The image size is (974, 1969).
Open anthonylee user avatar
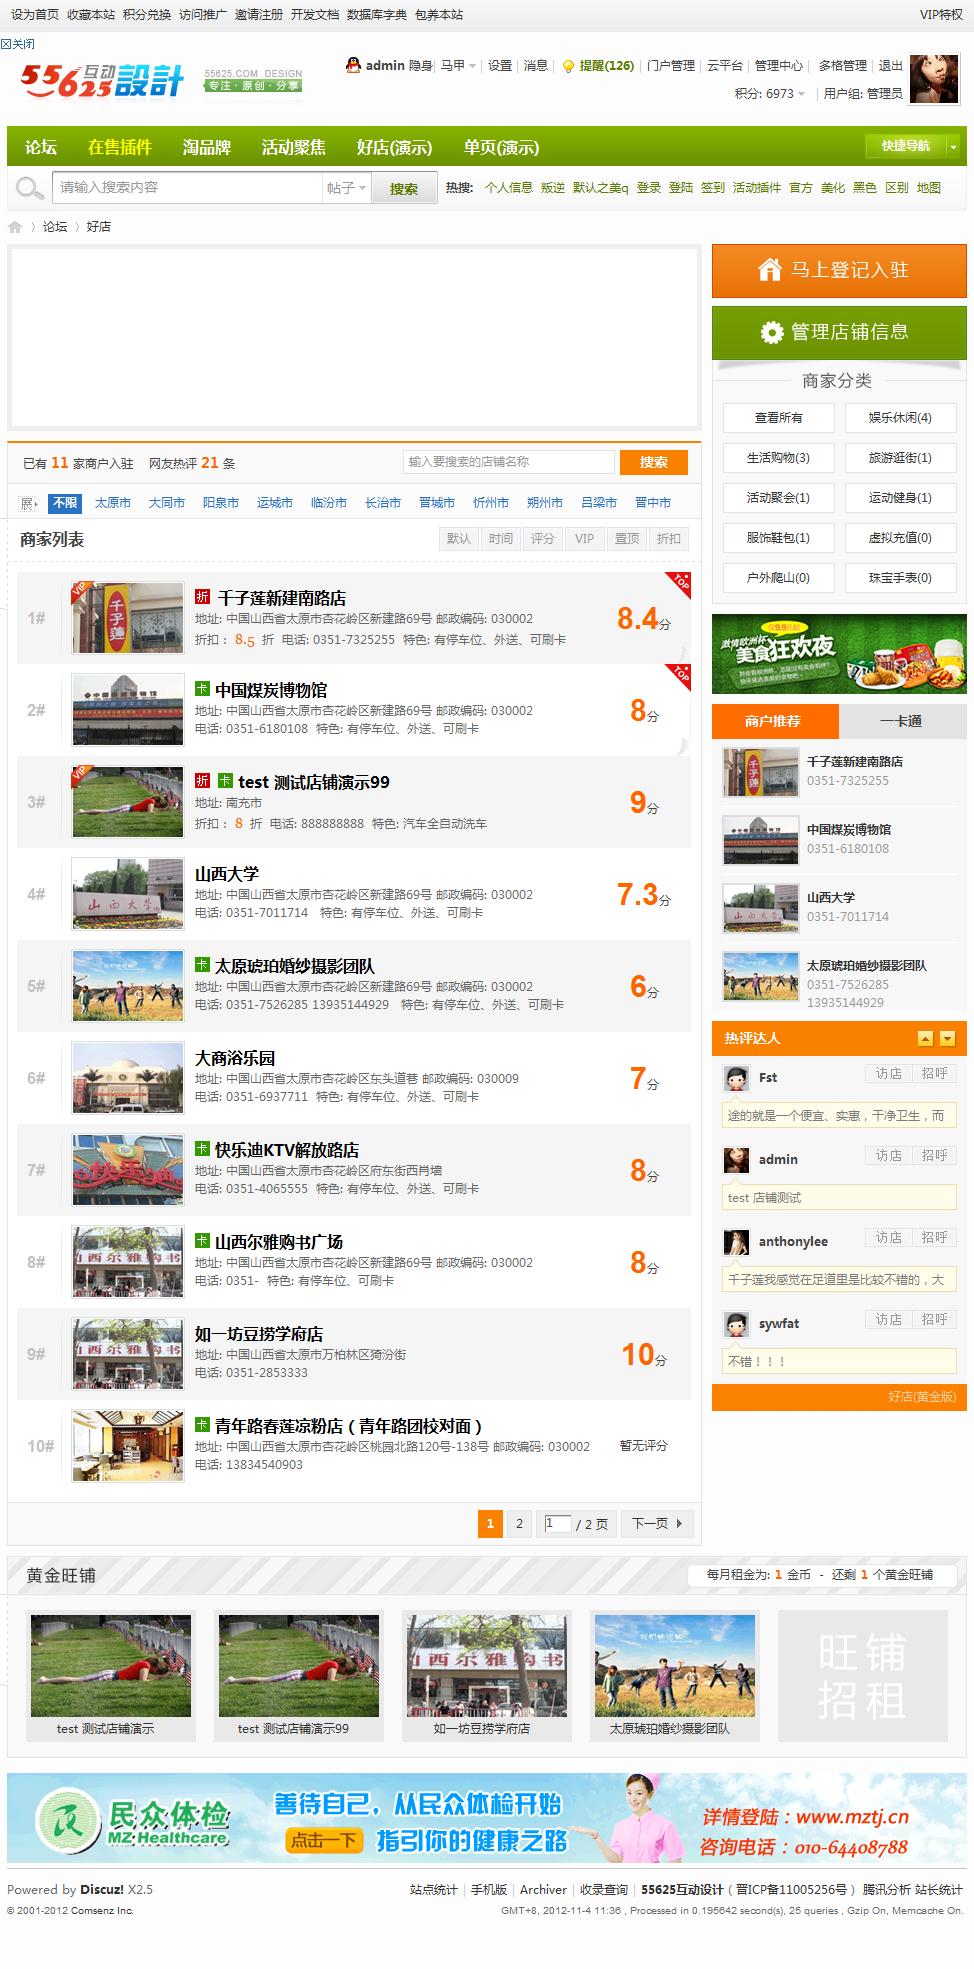pos(737,1242)
